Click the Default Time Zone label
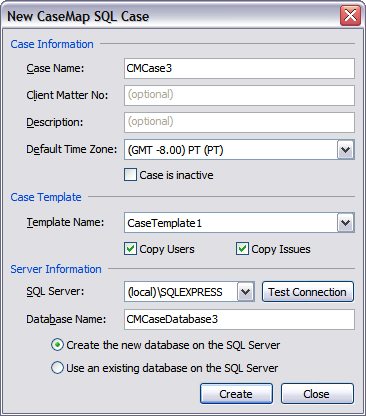The width and height of the screenshot is (366, 416). [72, 149]
